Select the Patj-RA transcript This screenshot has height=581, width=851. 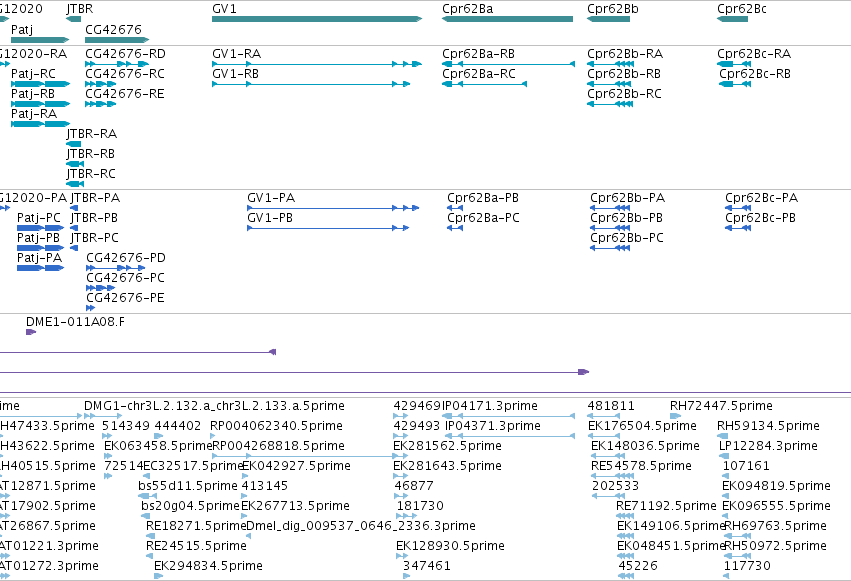tap(41, 124)
